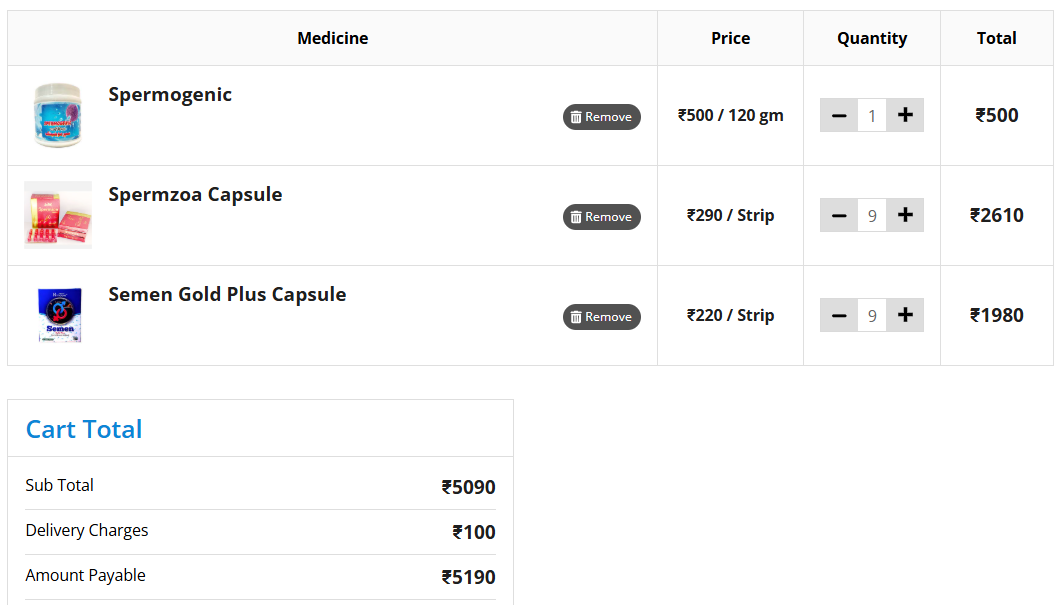Decrease Spermogenic quantity with minus icon

pos(839,115)
